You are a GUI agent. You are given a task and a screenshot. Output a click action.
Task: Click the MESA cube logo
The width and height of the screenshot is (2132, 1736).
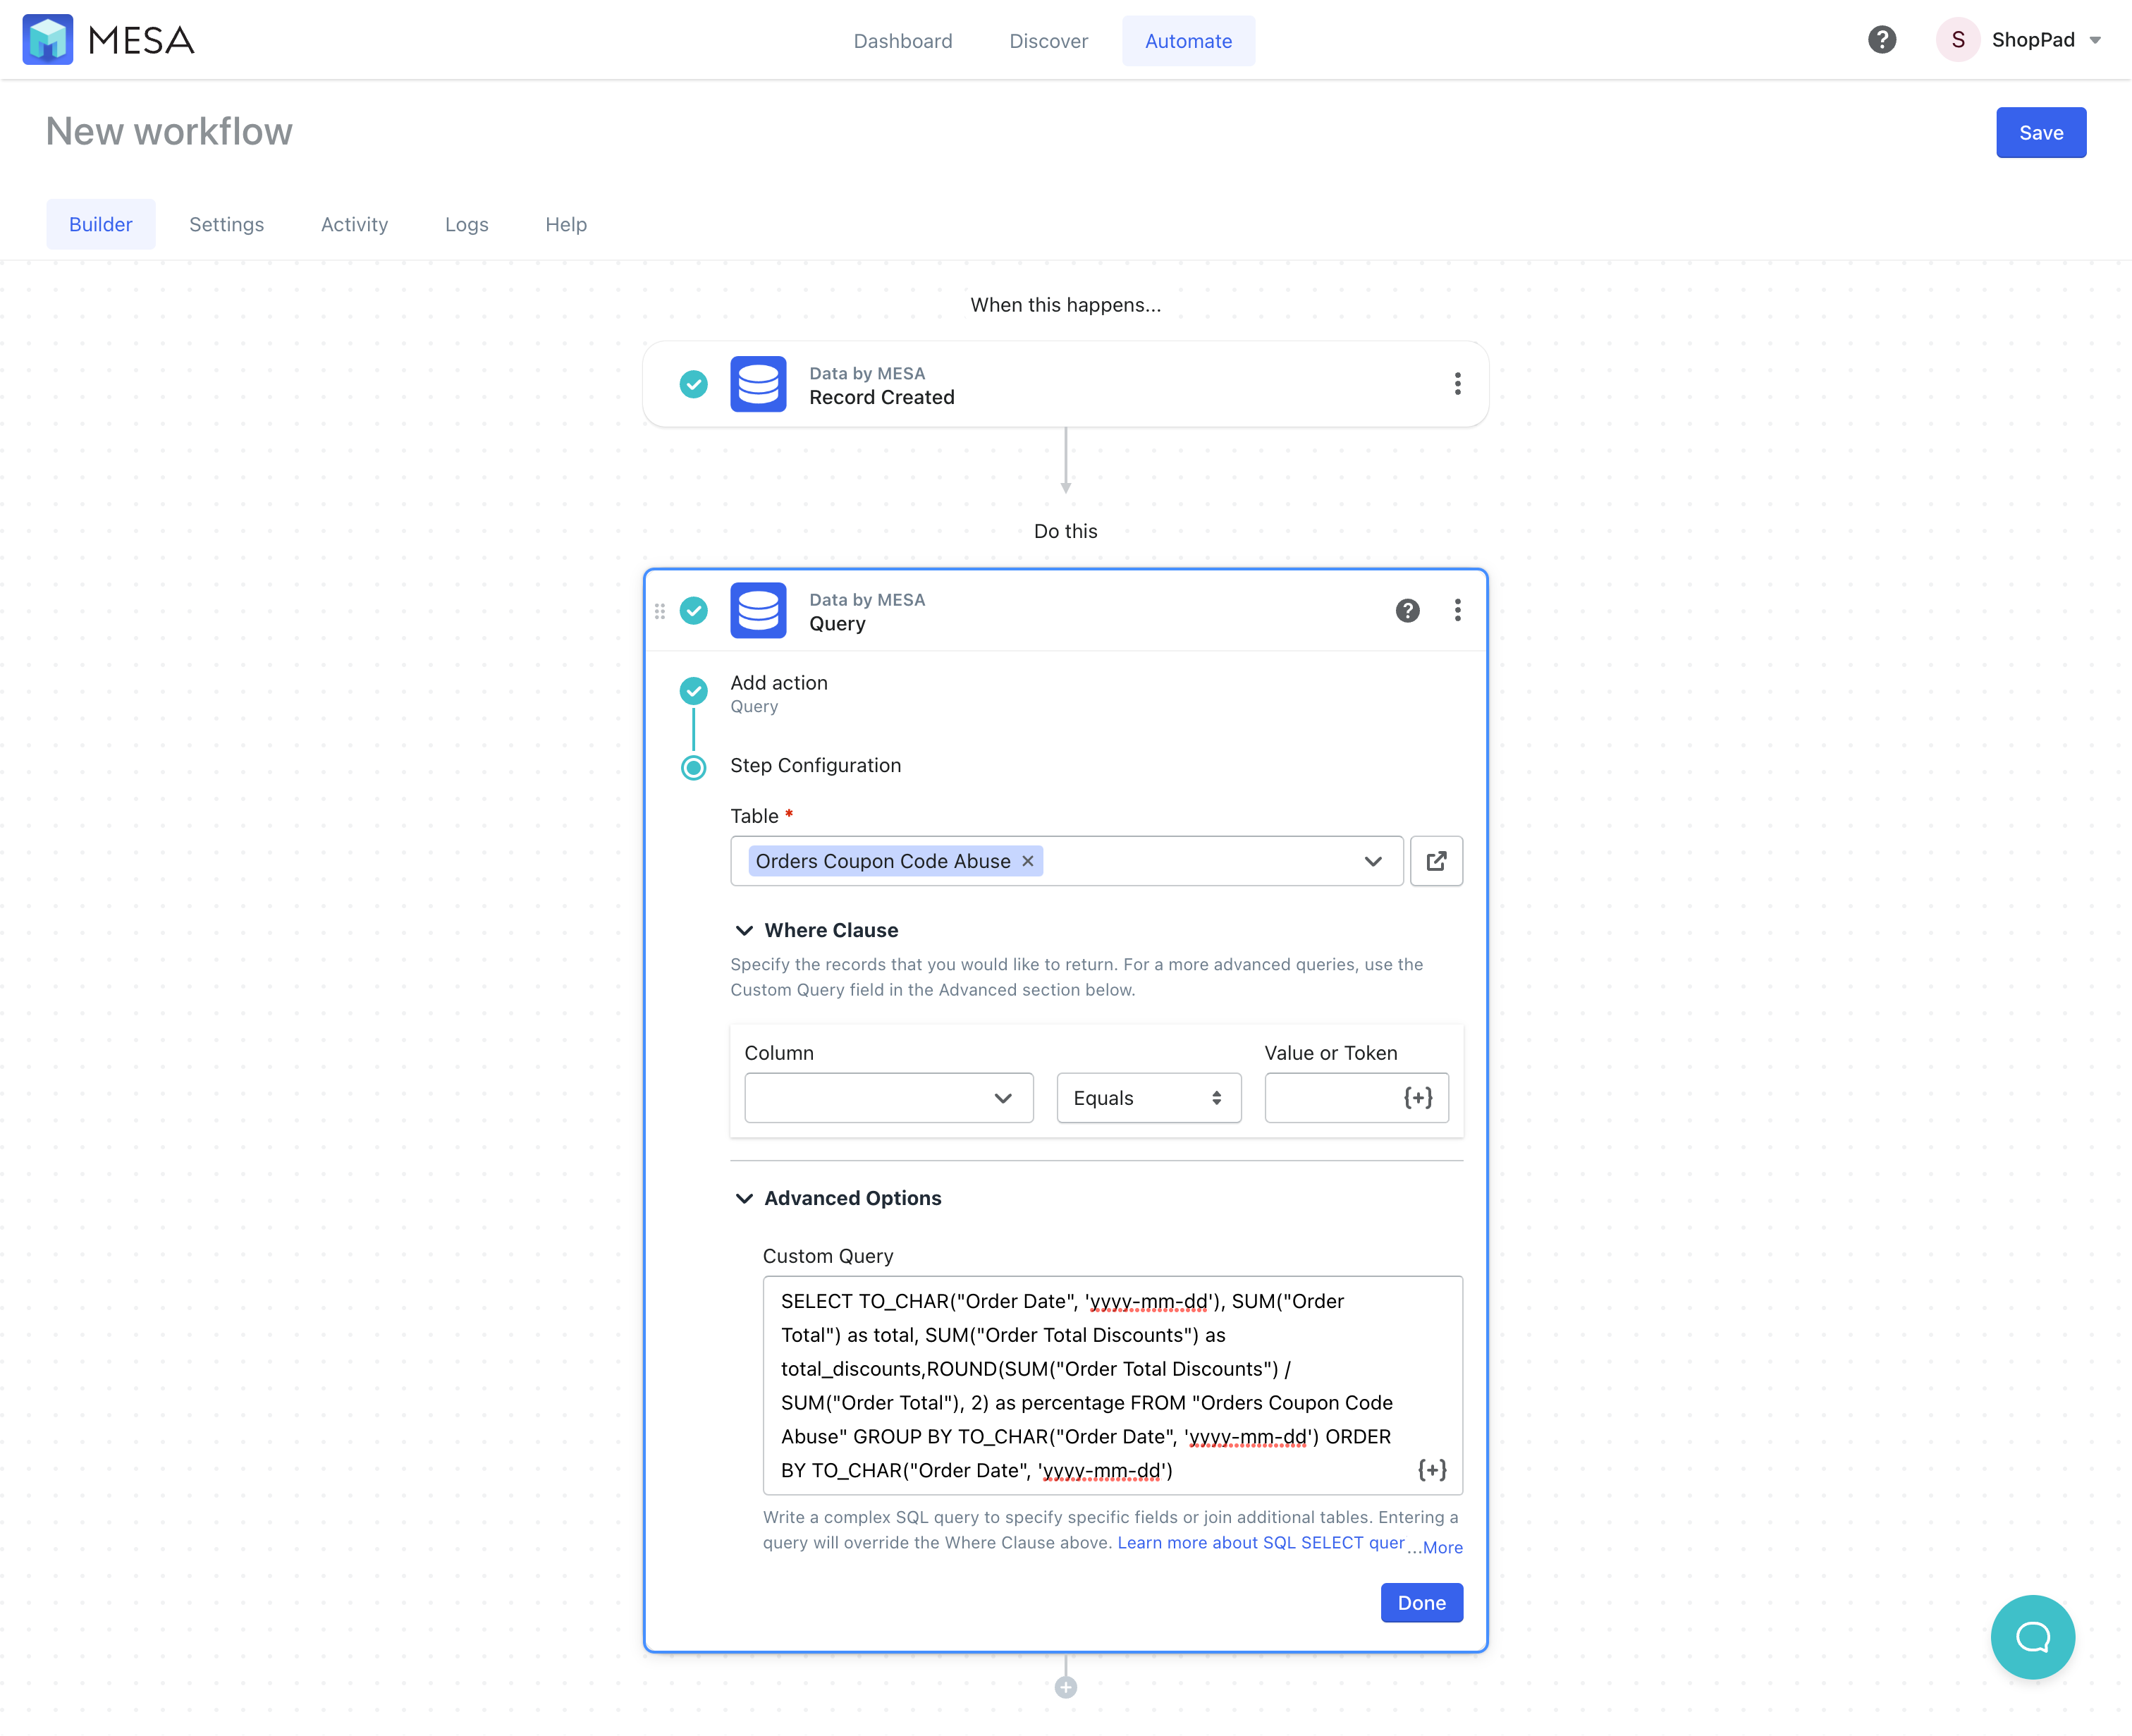click(x=48, y=40)
